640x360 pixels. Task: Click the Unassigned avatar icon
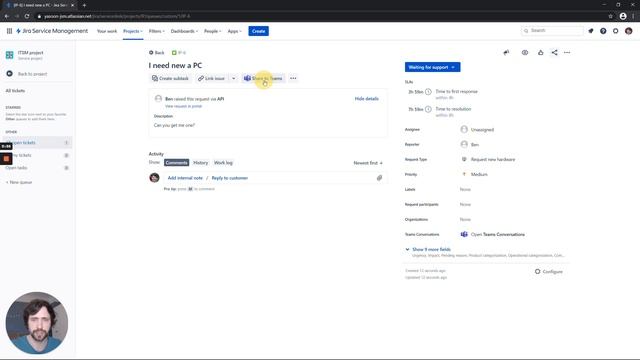coord(464,129)
